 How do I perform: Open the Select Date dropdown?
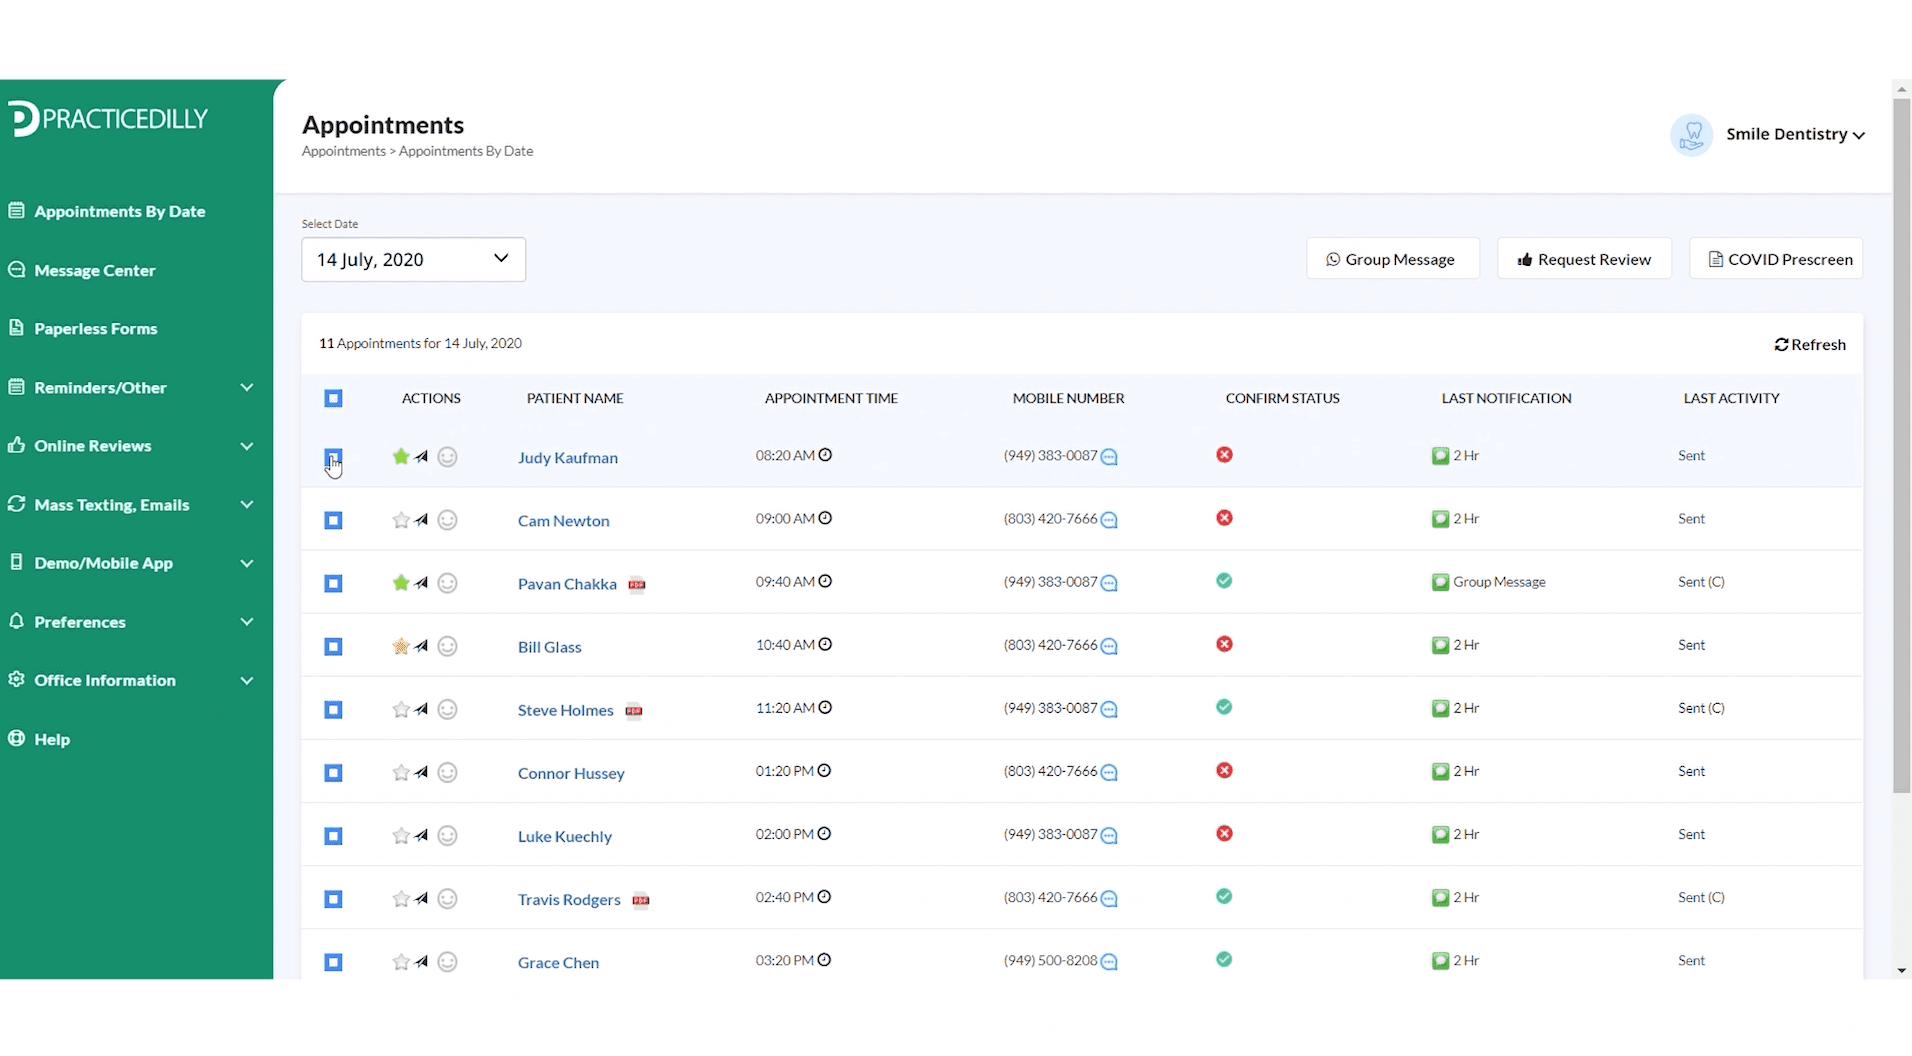414,259
